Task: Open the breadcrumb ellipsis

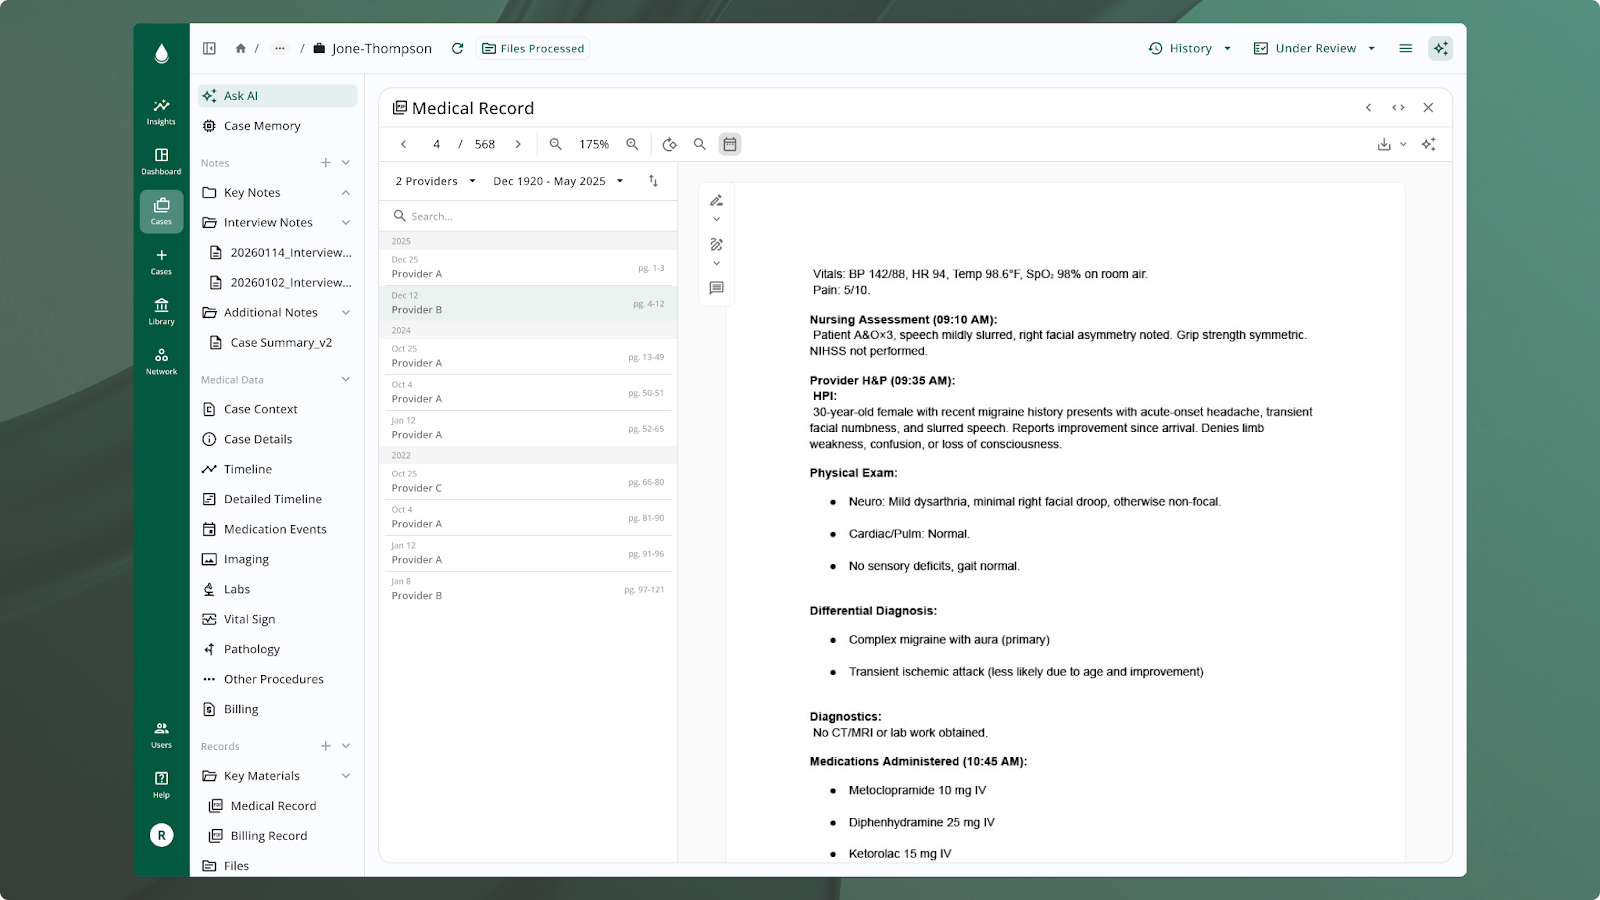Action: tap(280, 48)
